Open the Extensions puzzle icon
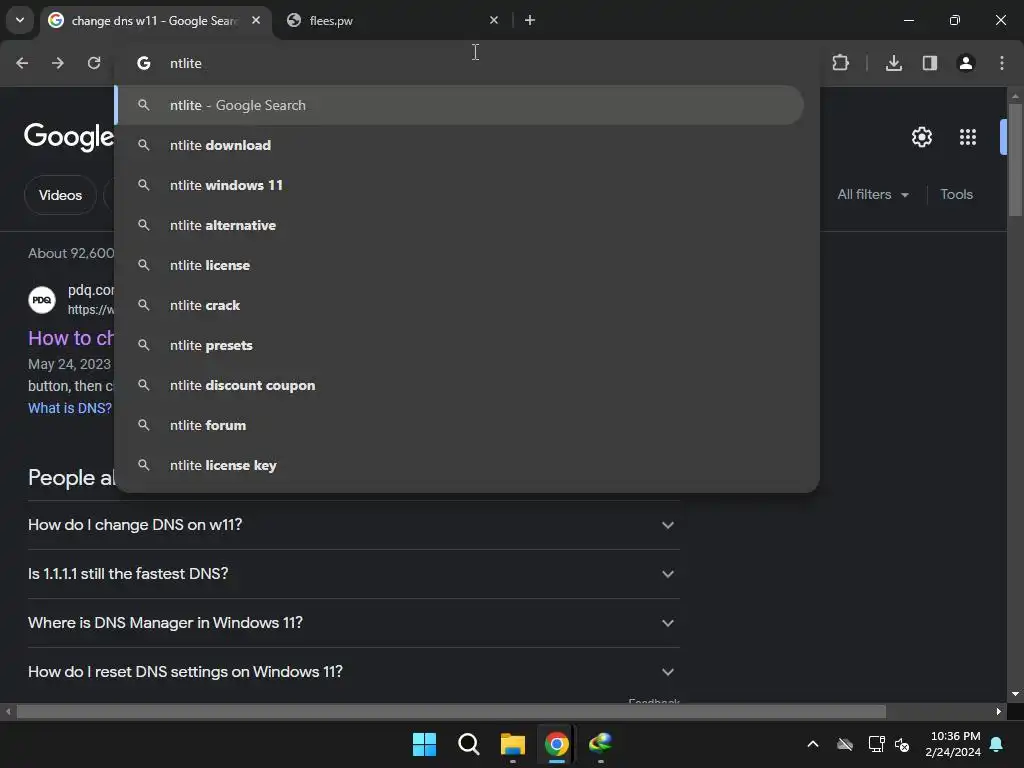 840,63
